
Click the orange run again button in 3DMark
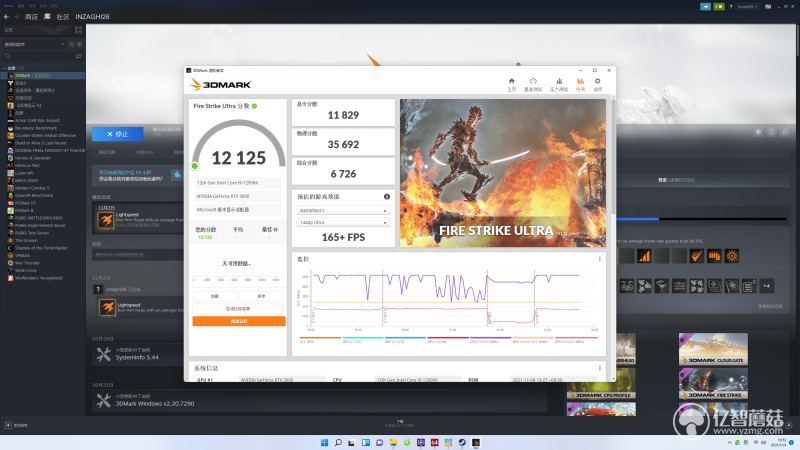tap(239, 321)
